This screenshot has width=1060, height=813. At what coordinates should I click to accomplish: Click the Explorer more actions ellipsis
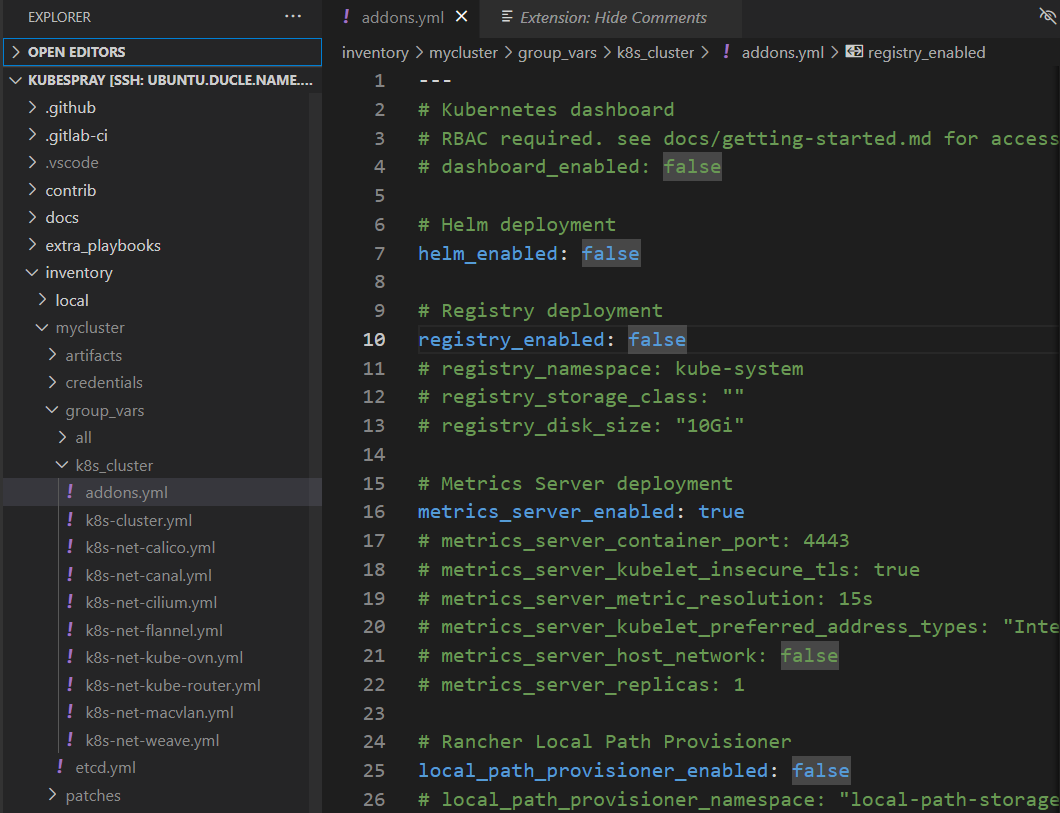pos(292,17)
